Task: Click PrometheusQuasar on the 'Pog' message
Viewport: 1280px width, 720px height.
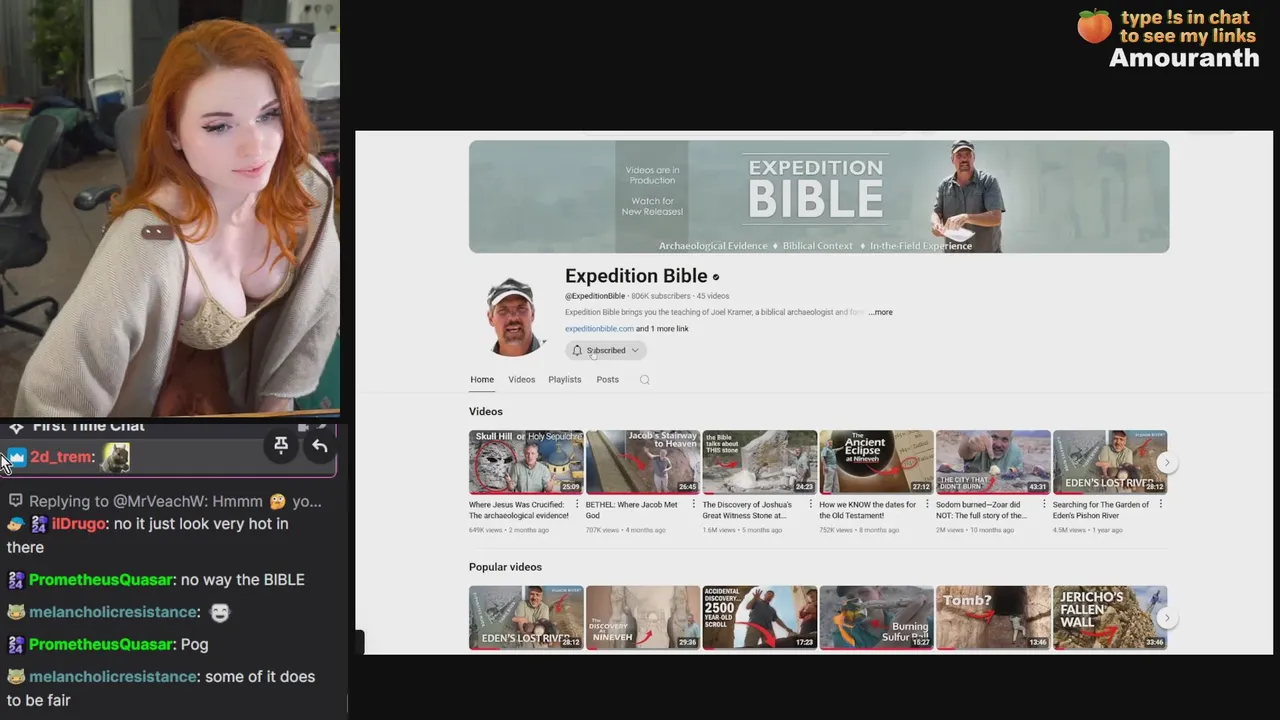Action: coord(101,645)
